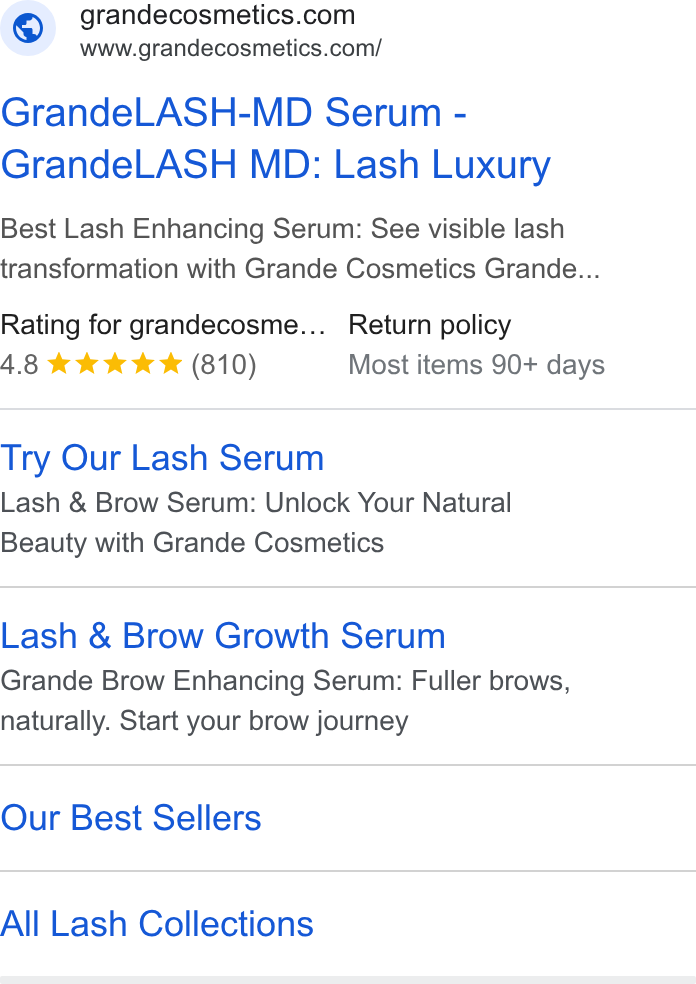The width and height of the screenshot is (696, 984).
Task: Open the Lash & Brow Growth Serum sitelink
Action: (223, 636)
